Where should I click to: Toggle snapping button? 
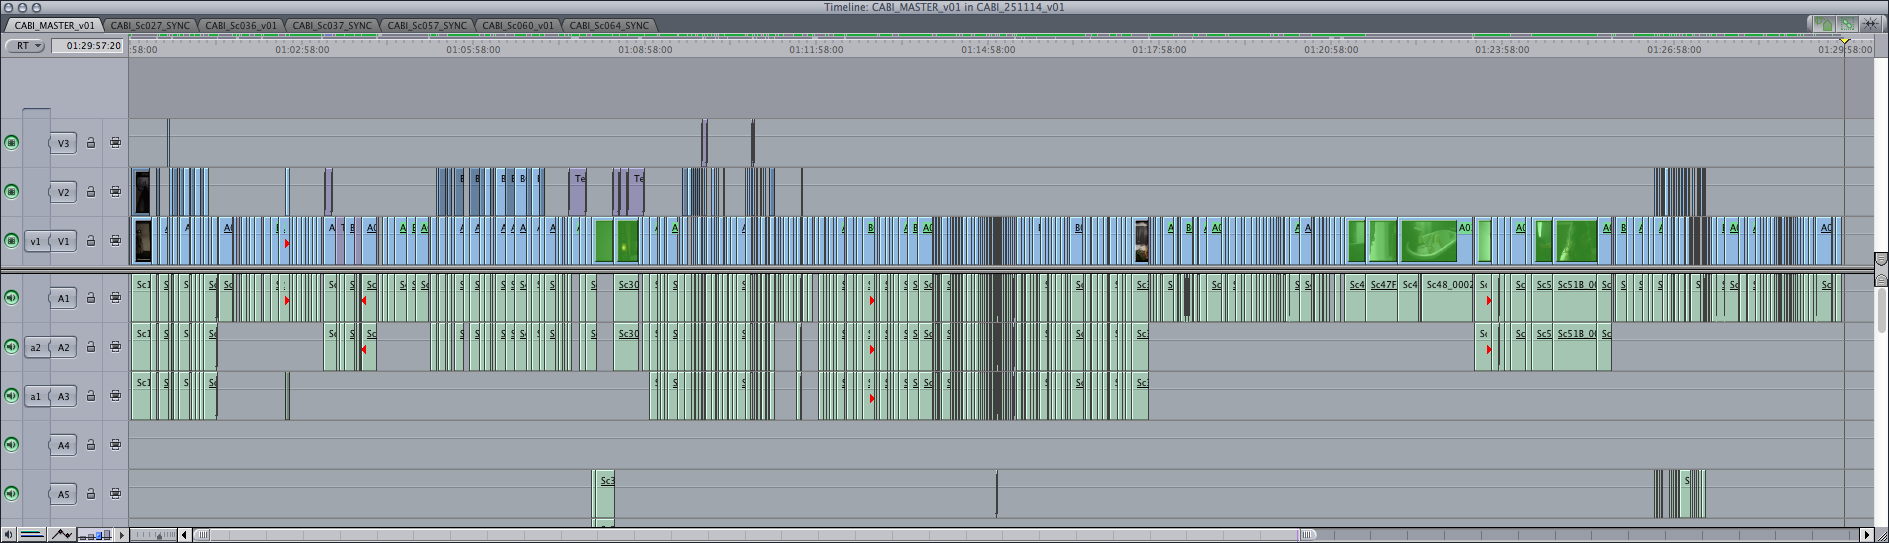click(x=1869, y=23)
